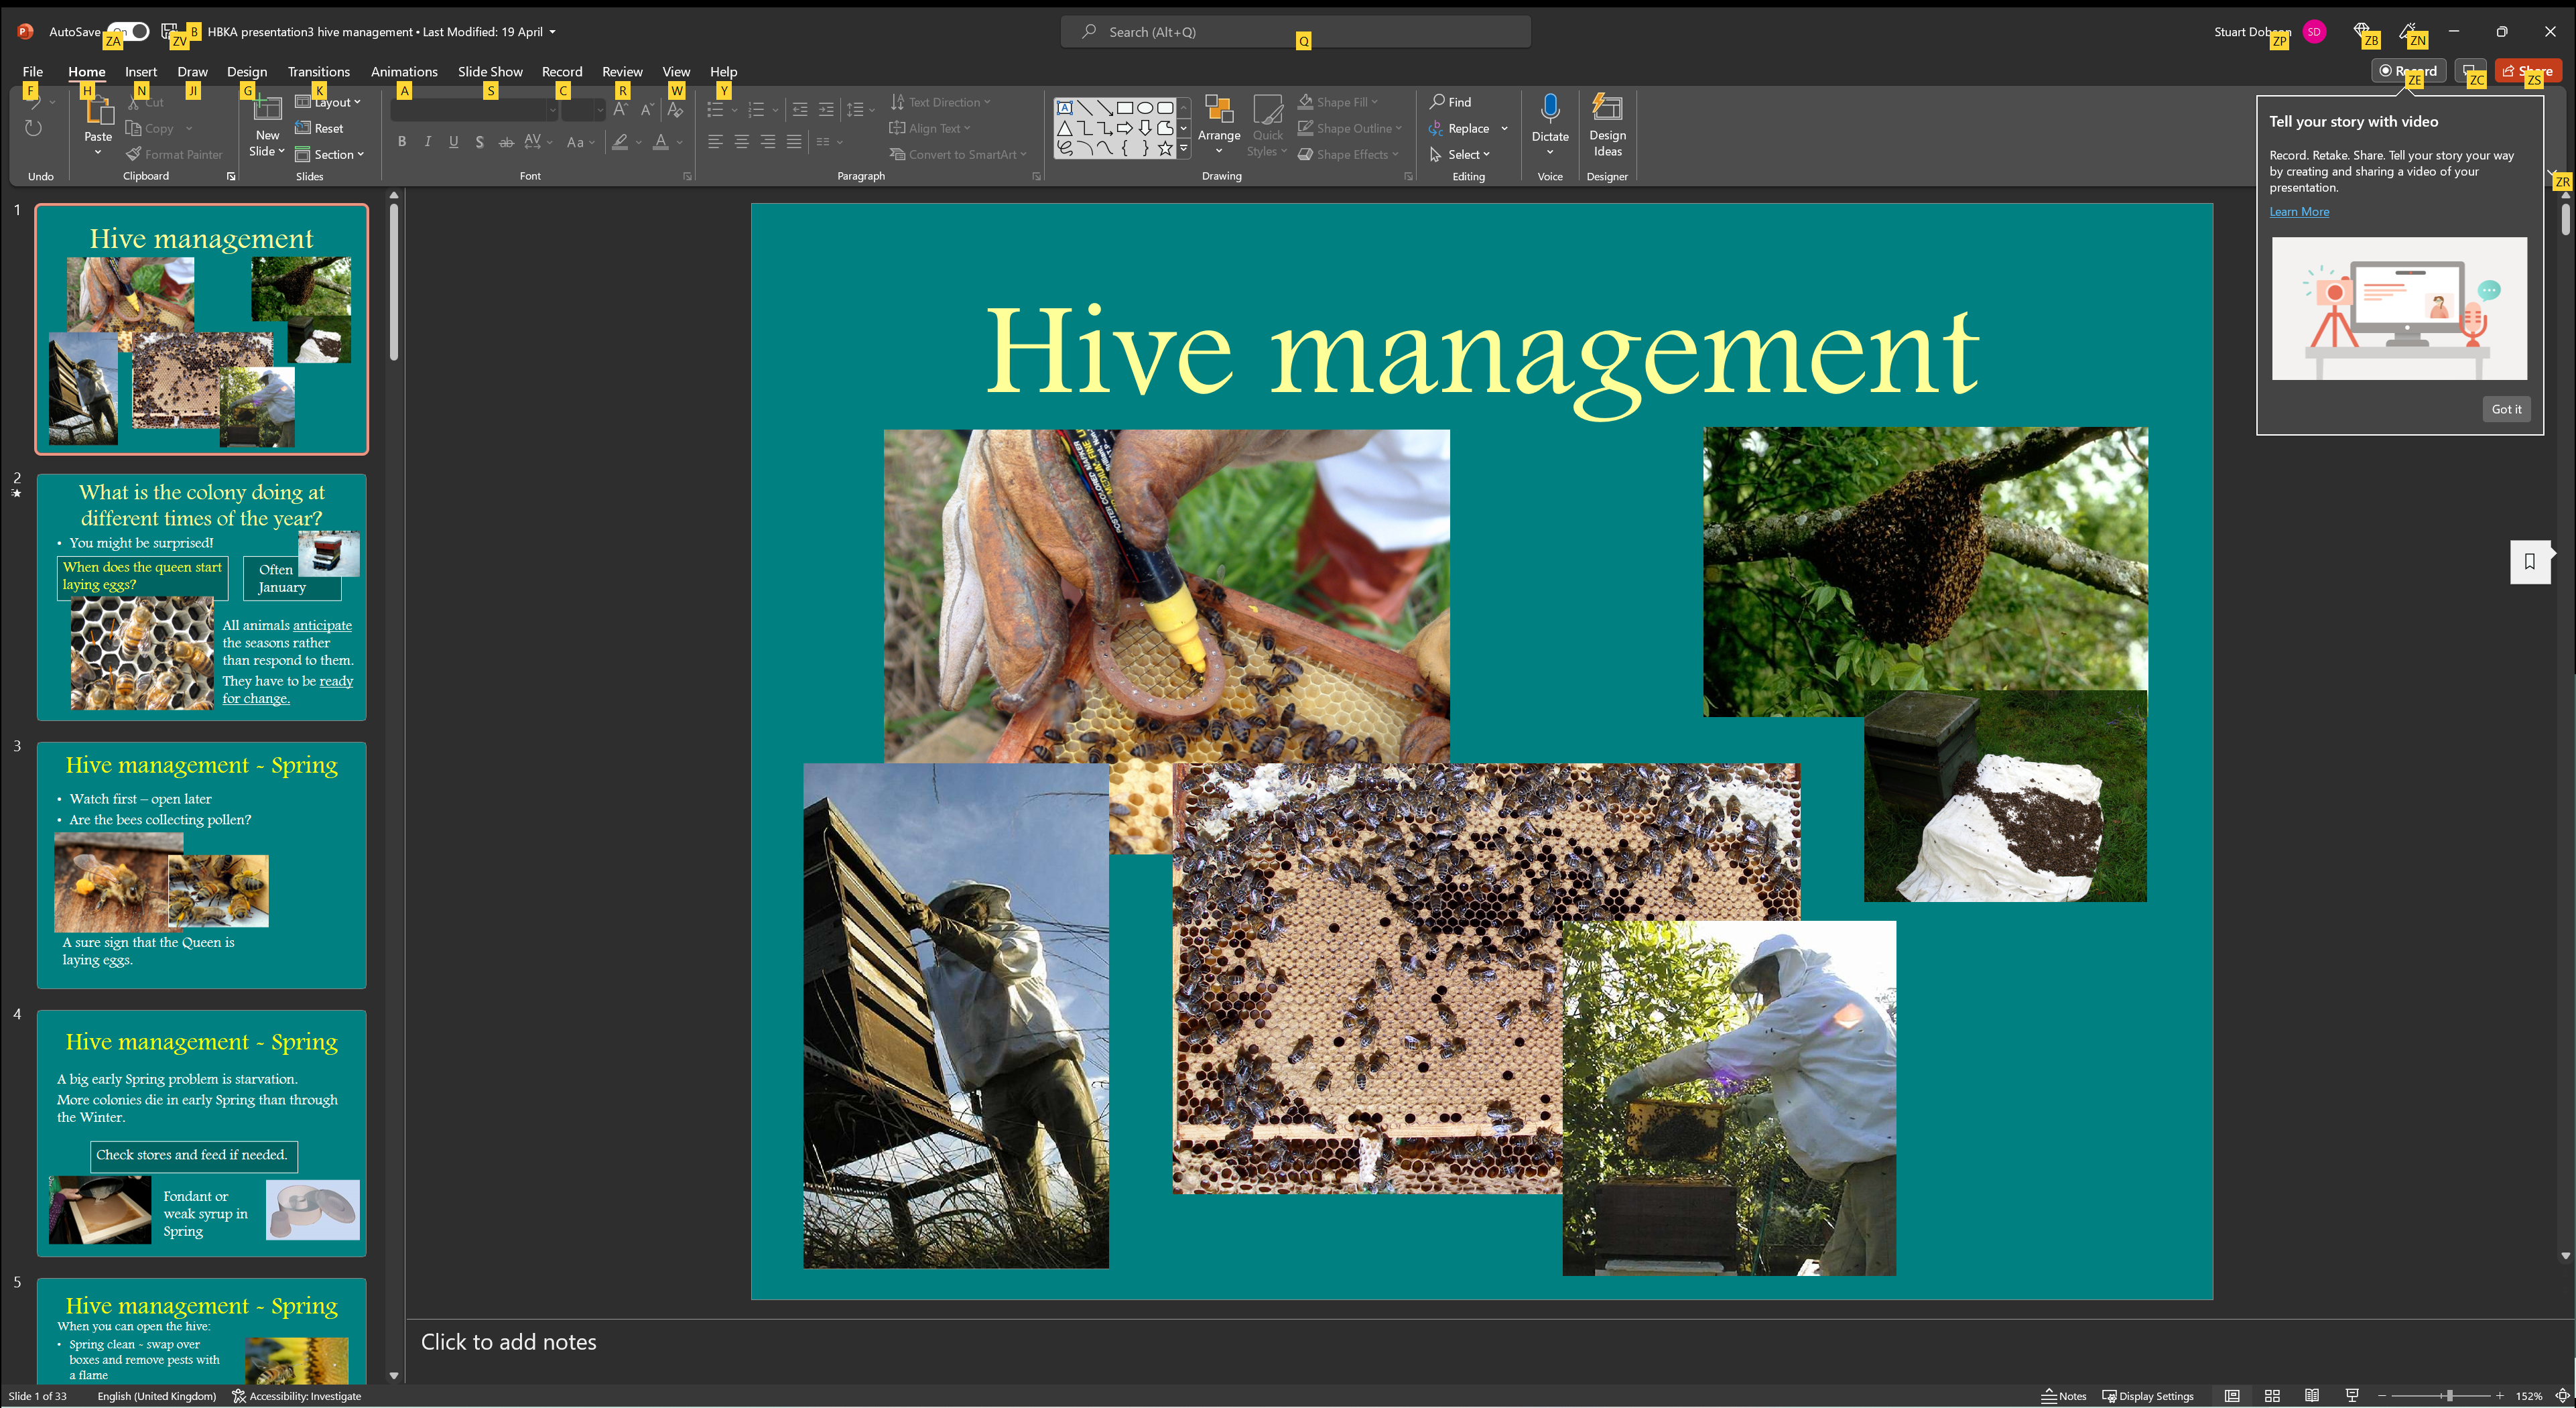The width and height of the screenshot is (2576, 1408).
Task: Click the Clear All Formatting icon
Action: 675,111
